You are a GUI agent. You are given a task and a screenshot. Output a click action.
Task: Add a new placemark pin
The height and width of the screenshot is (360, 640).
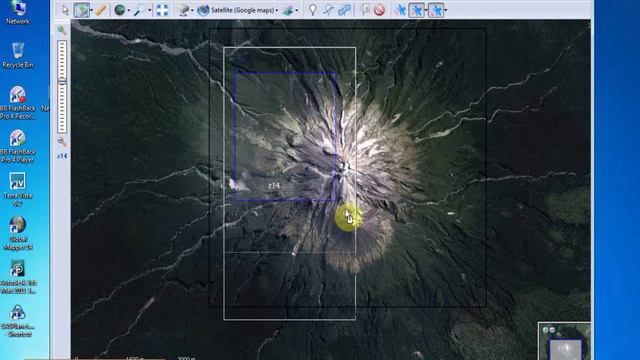pos(313,10)
